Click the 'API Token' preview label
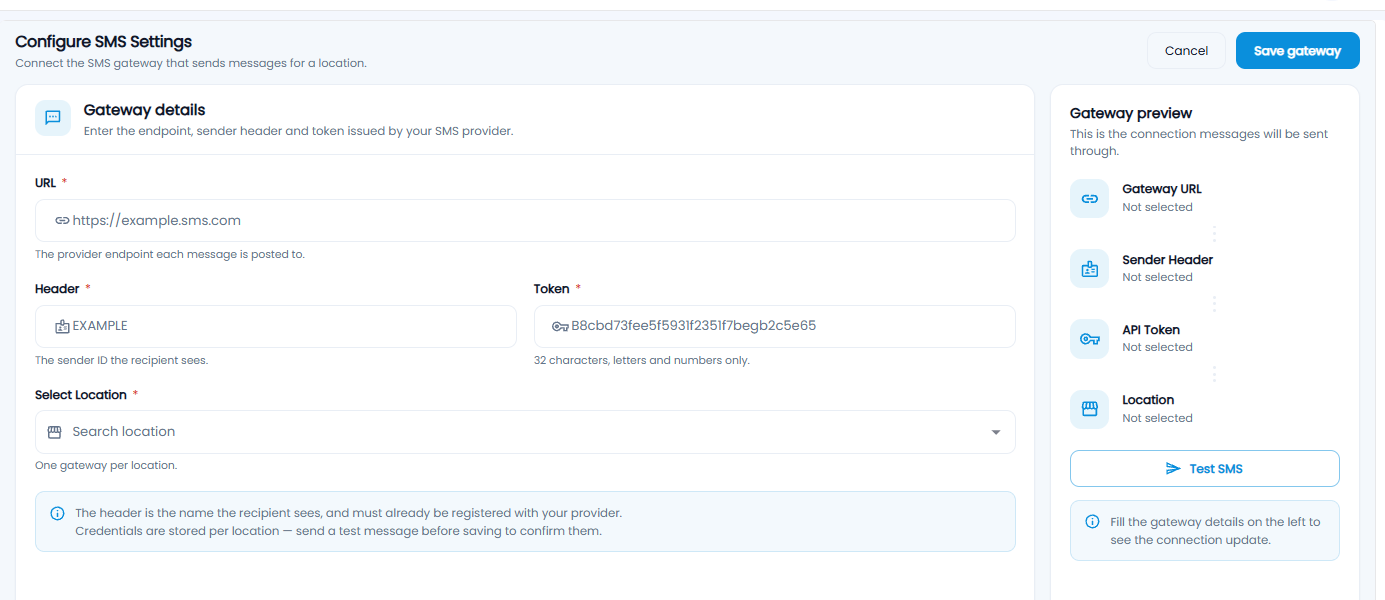1385x600 pixels. pos(1151,330)
